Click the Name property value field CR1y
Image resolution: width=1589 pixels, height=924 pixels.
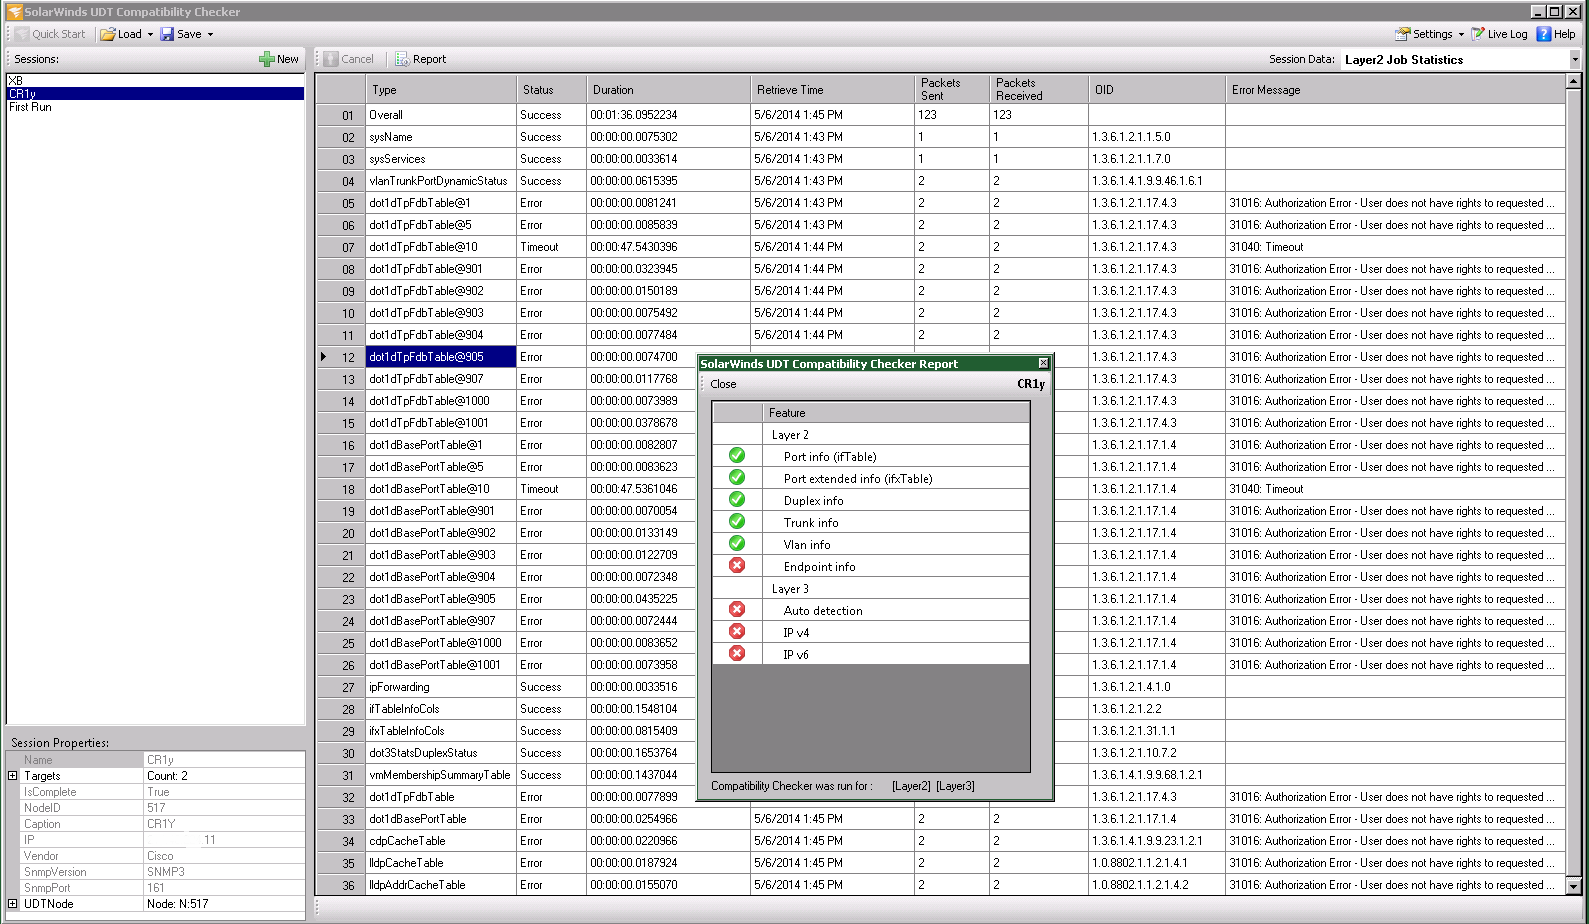click(224, 760)
